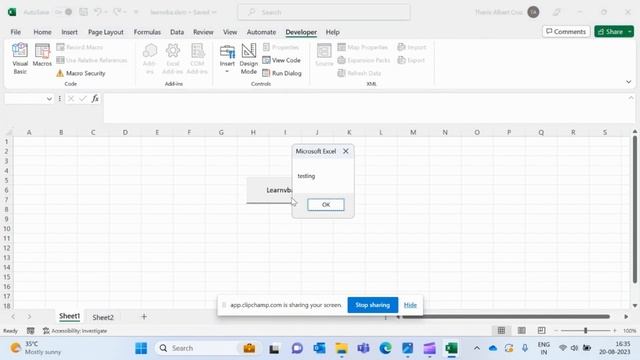640x360 pixels.
Task: Click OK in the Microsoft Excel message box
Action: click(326, 204)
